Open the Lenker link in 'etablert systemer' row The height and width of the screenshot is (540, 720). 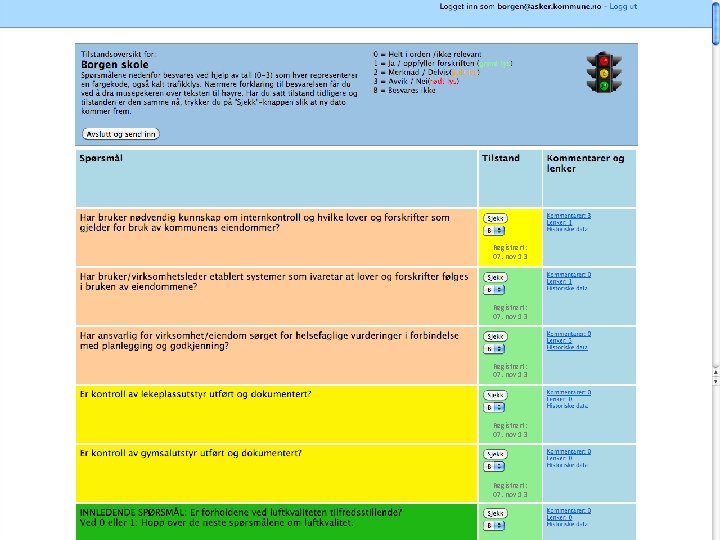pyautogui.click(x=559, y=281)
